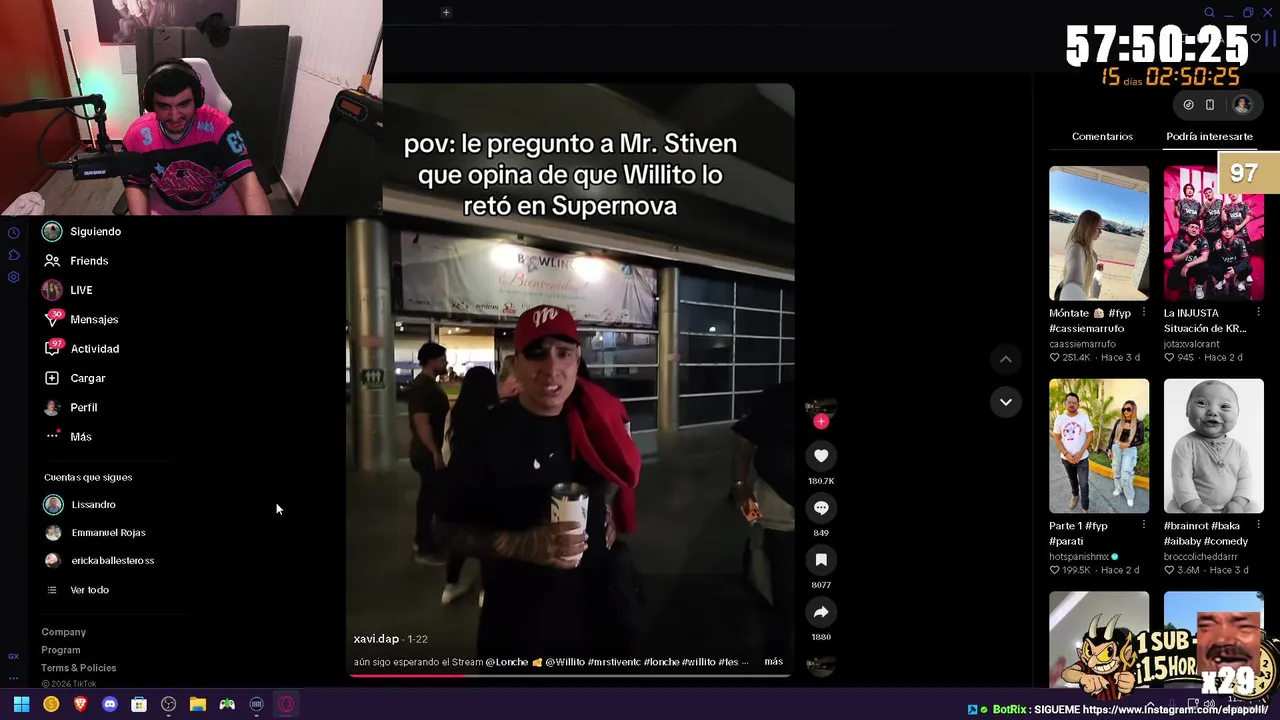
Task: Open browser sidebar history clock icon
Action: click(x=13, y=233)
